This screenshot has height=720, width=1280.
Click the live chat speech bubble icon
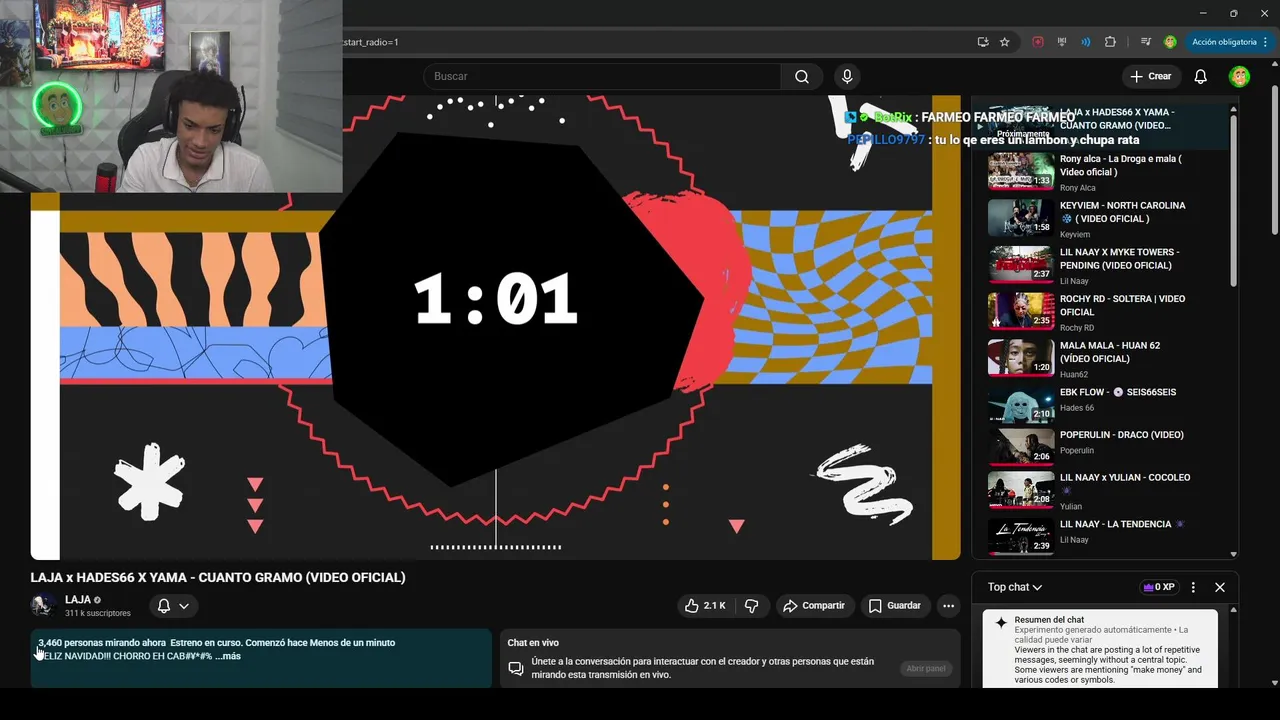[516, 668]
